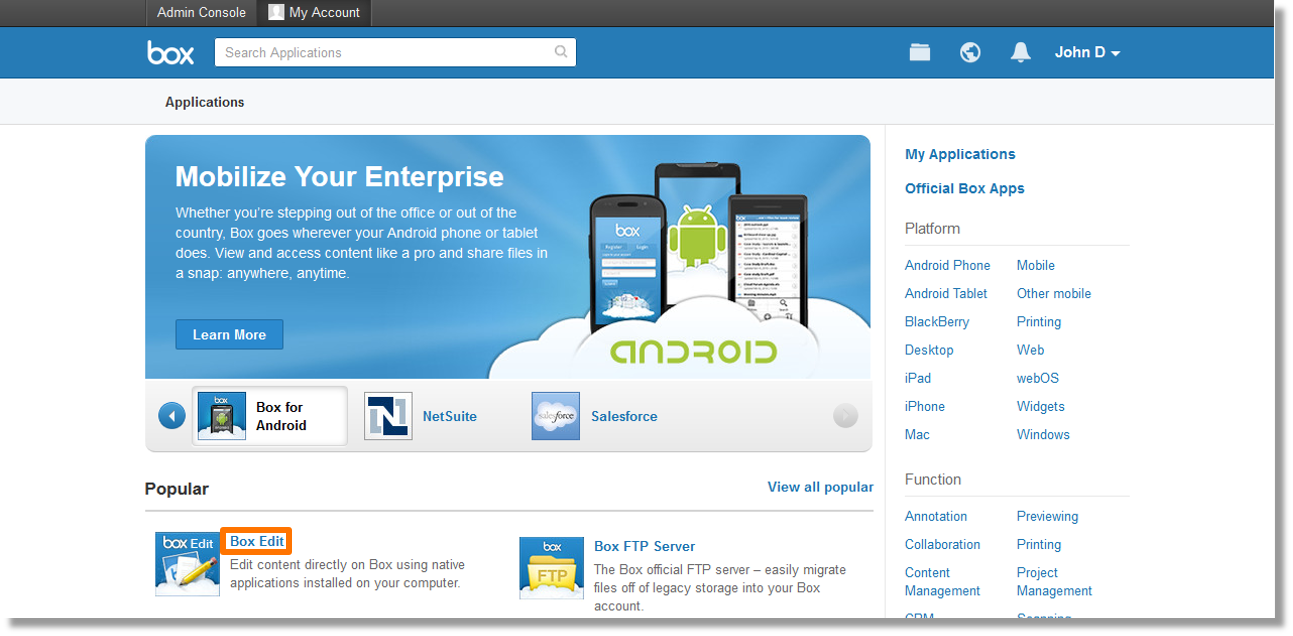Screen dimensions: 1293x636
Task: Filter by Desktop platform
Action: [929, 350]
